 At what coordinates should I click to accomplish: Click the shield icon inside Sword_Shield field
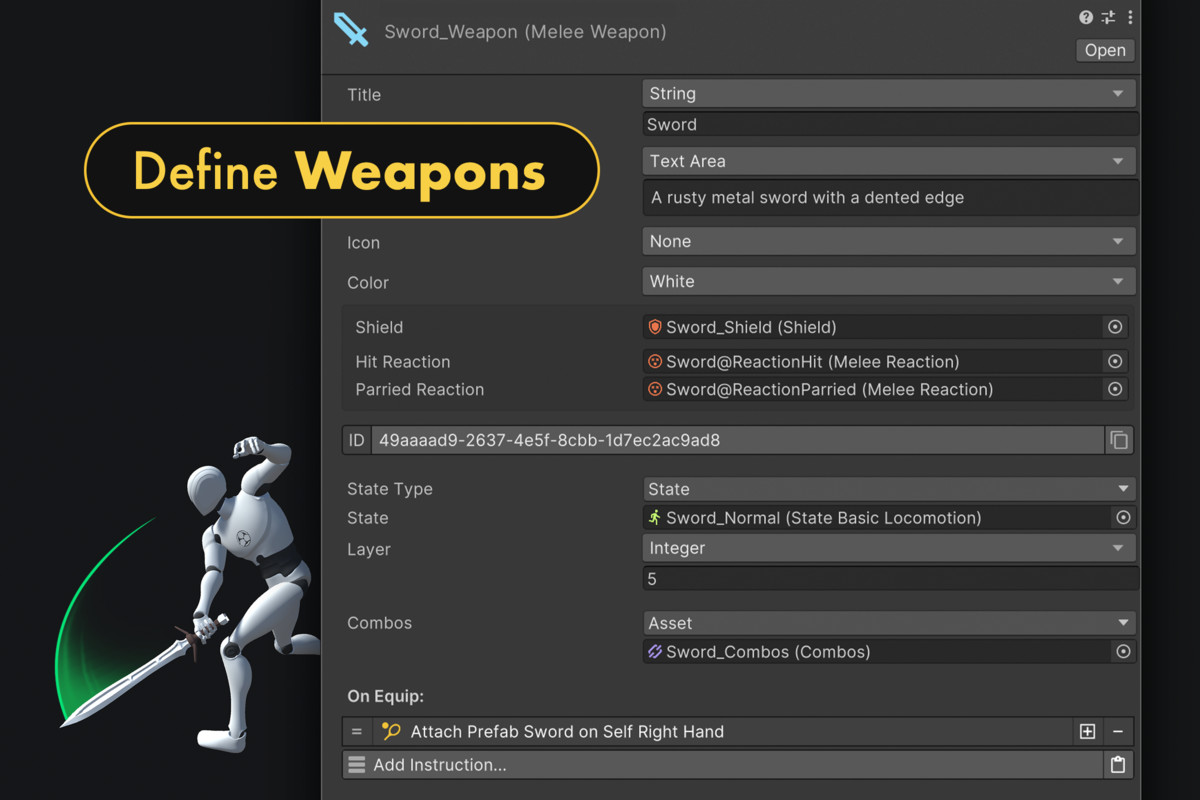point(655,326)
